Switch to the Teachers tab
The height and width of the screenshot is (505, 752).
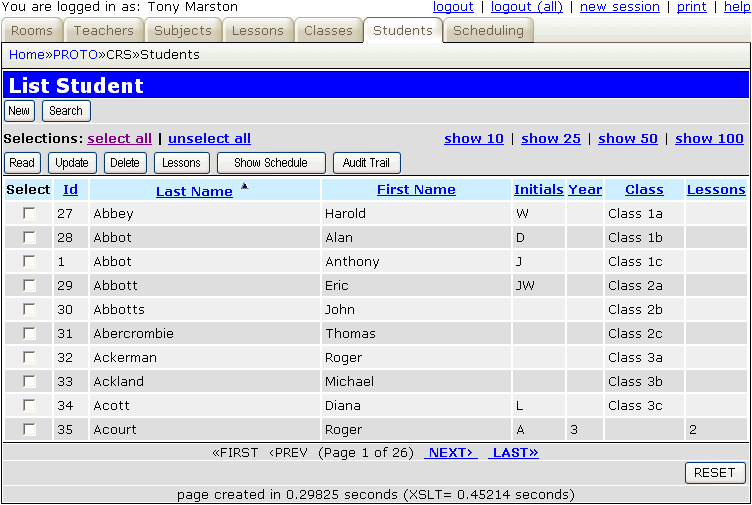click(x=103, y=31)
